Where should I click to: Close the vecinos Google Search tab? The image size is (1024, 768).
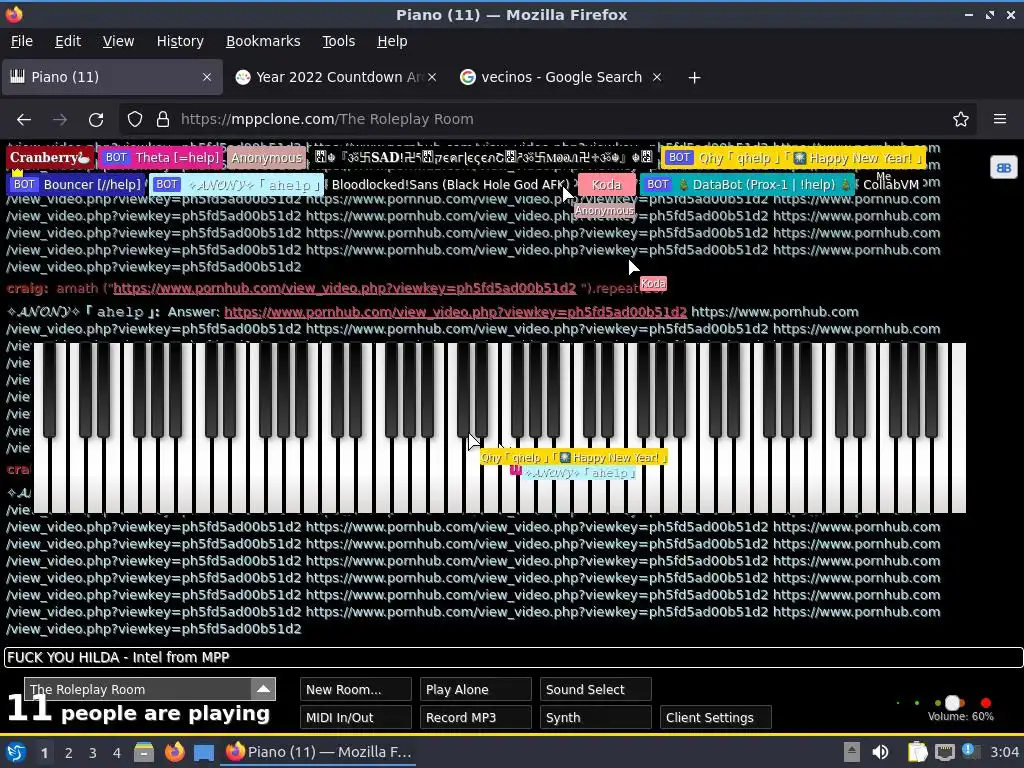tap(657, 77)
